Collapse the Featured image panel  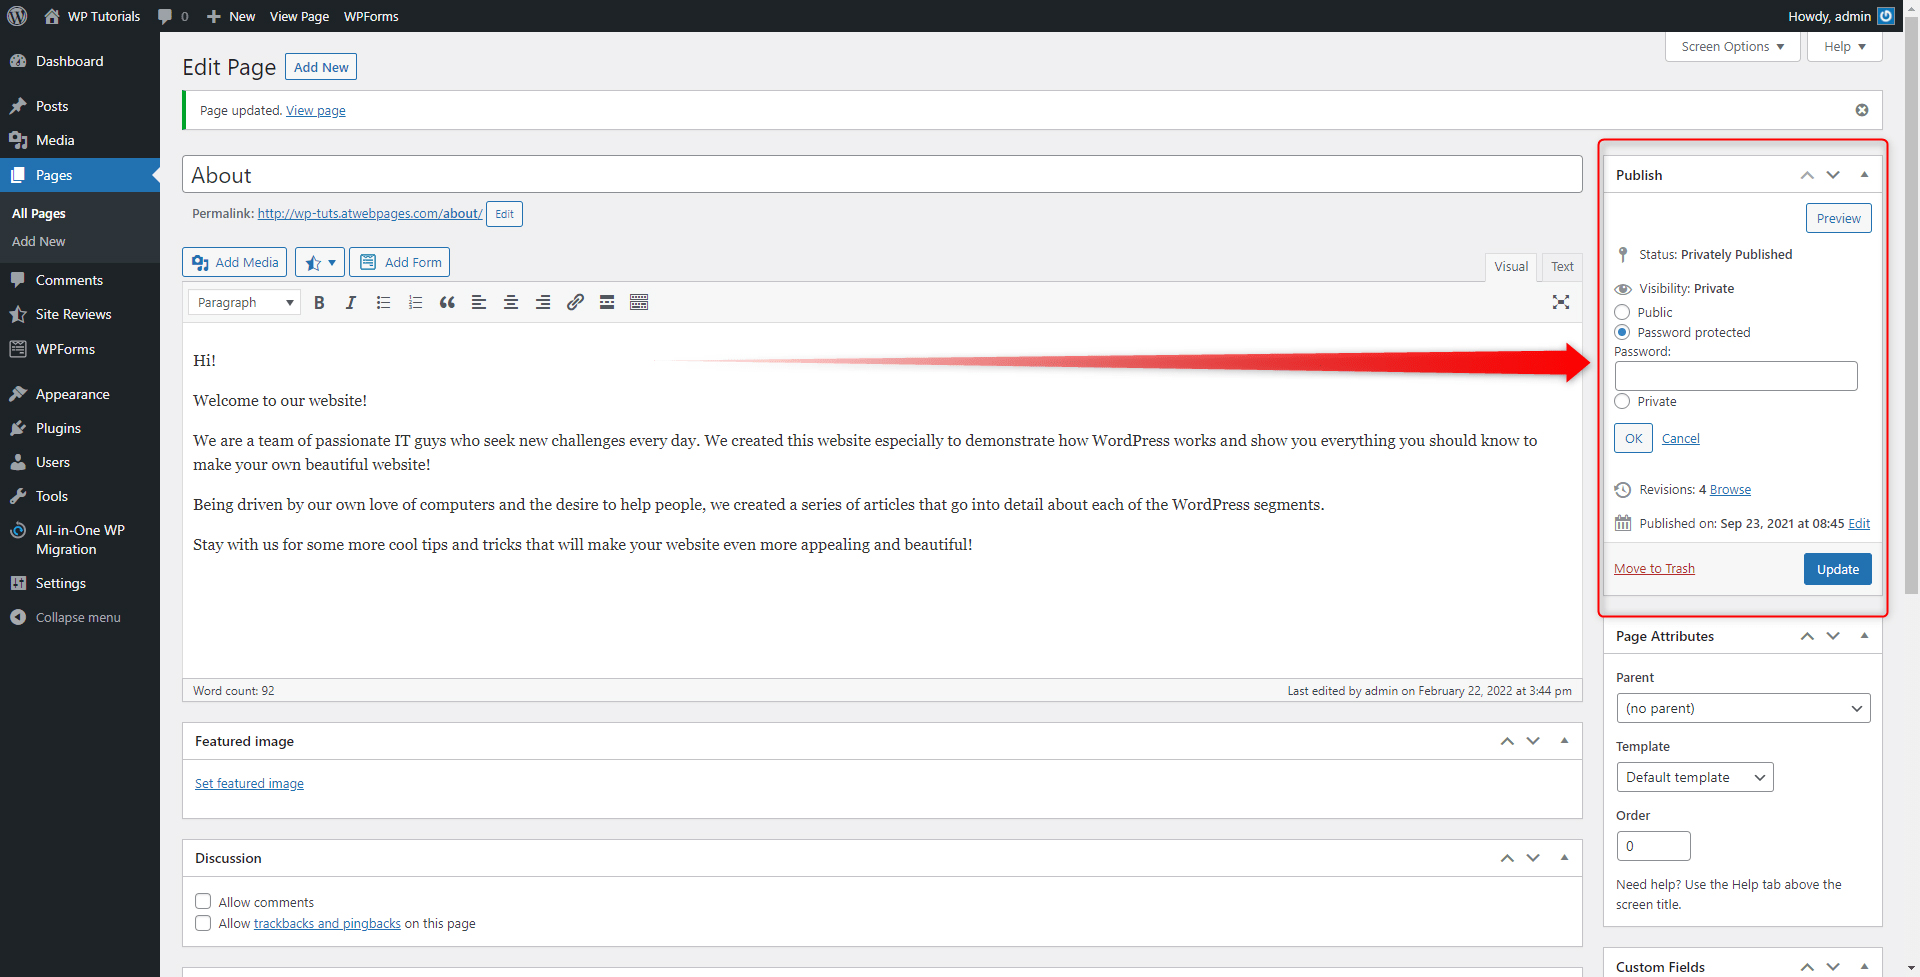pos(1564,740)
